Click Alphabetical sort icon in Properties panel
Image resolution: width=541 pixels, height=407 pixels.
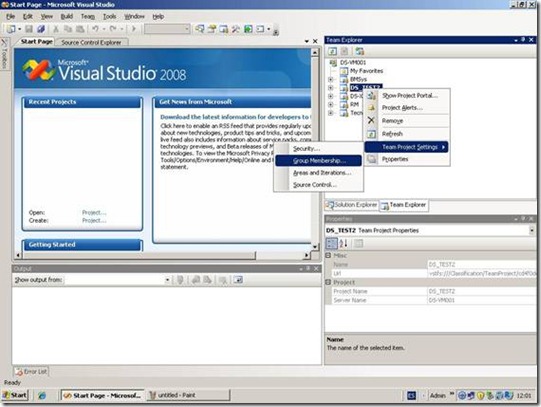(343, 244)
